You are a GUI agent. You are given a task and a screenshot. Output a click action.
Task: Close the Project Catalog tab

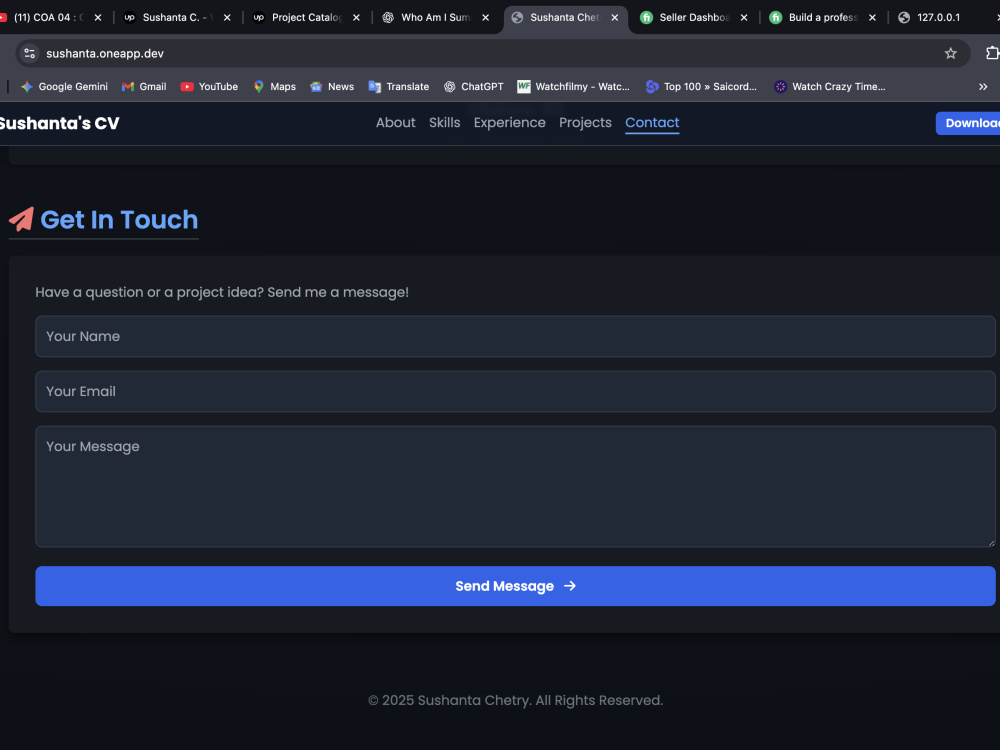pyautogui.click(x=357, y=18)
